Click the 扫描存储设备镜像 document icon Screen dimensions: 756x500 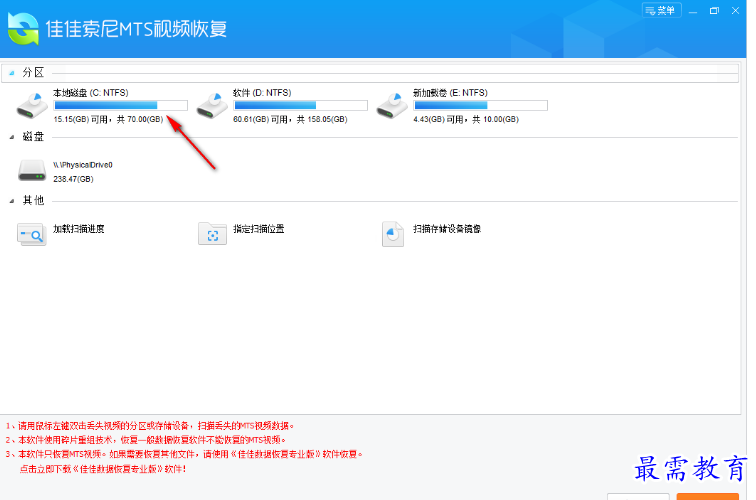[x=392, y=234]
